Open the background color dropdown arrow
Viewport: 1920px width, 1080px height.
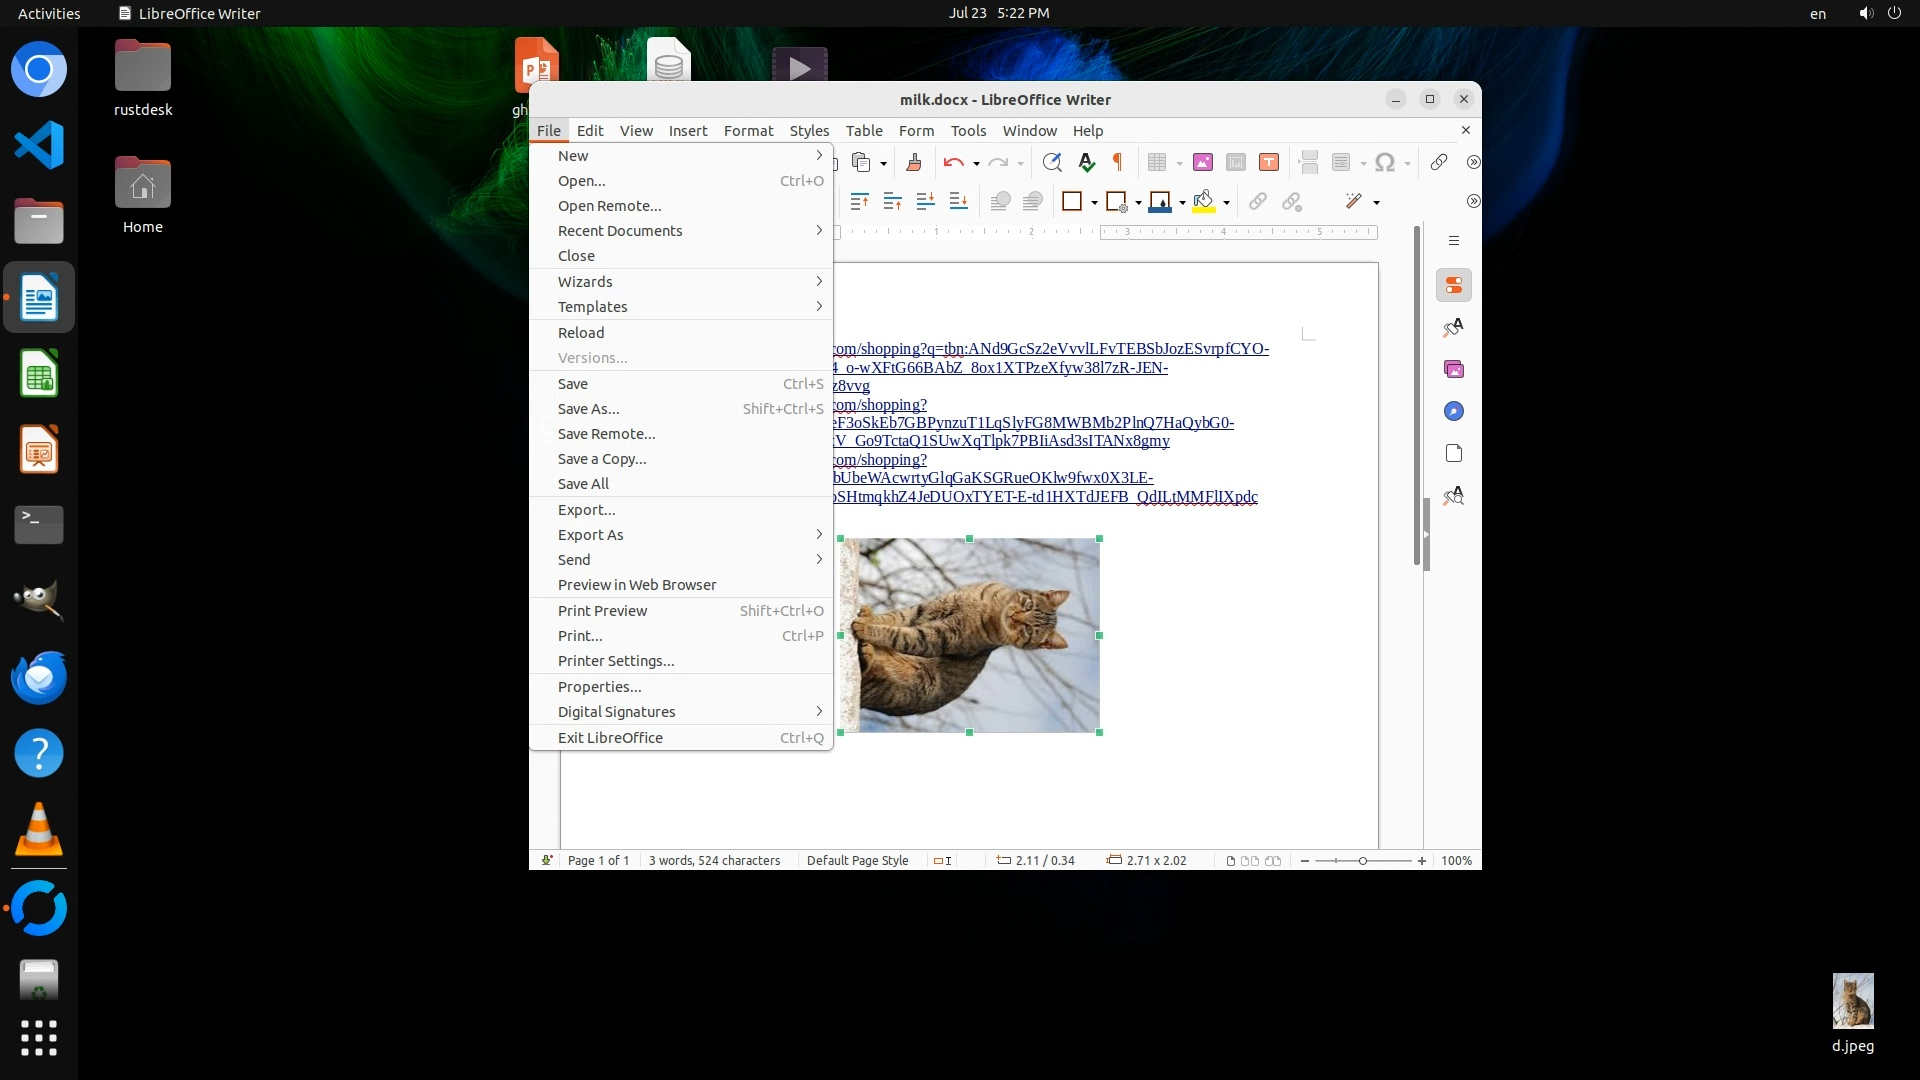click(x=1226, y=203)
